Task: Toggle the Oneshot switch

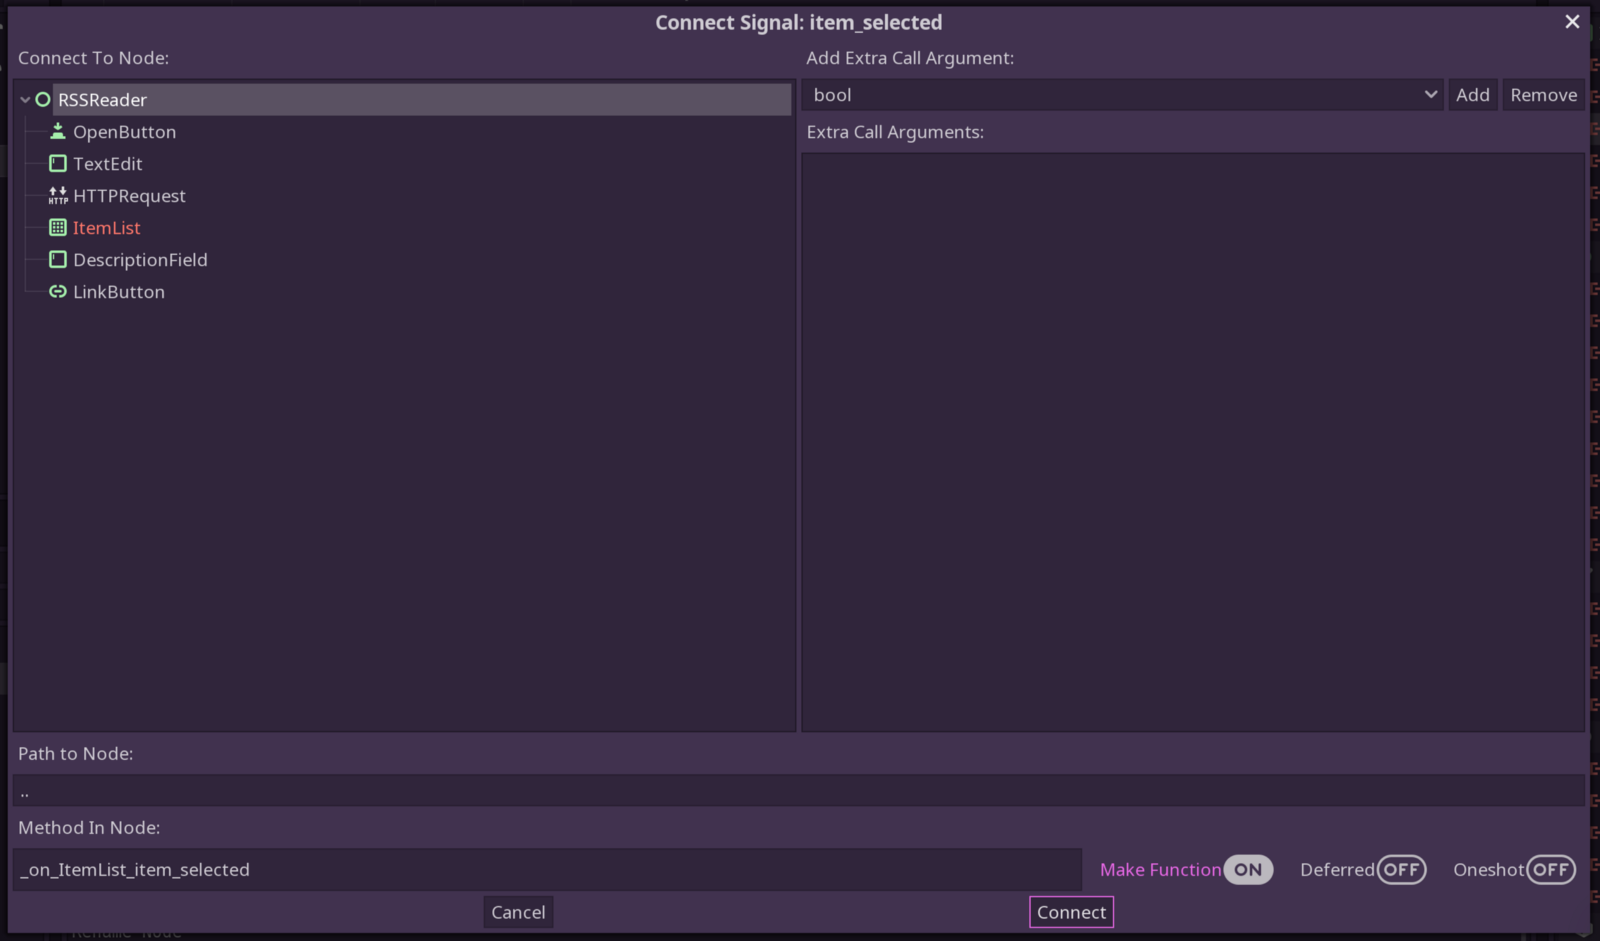Action: [1550, 870]
